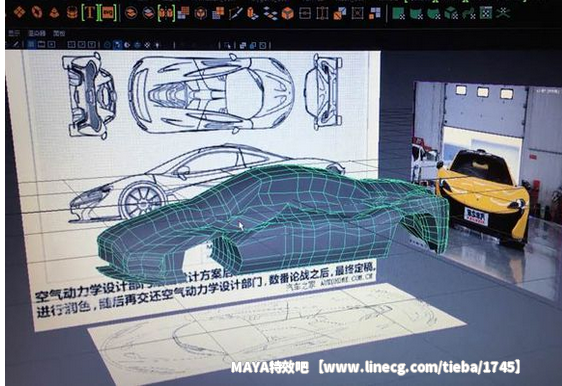Toggle use all lights bulb icon
Screen dimensions: 562x386
[x=157, y=45]
